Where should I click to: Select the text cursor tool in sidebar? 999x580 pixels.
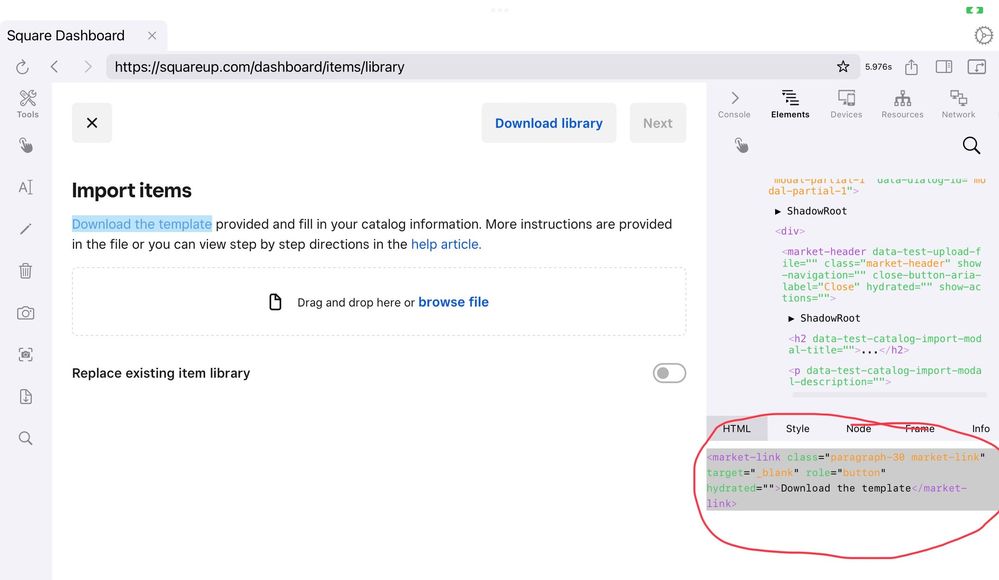(26, 187)
